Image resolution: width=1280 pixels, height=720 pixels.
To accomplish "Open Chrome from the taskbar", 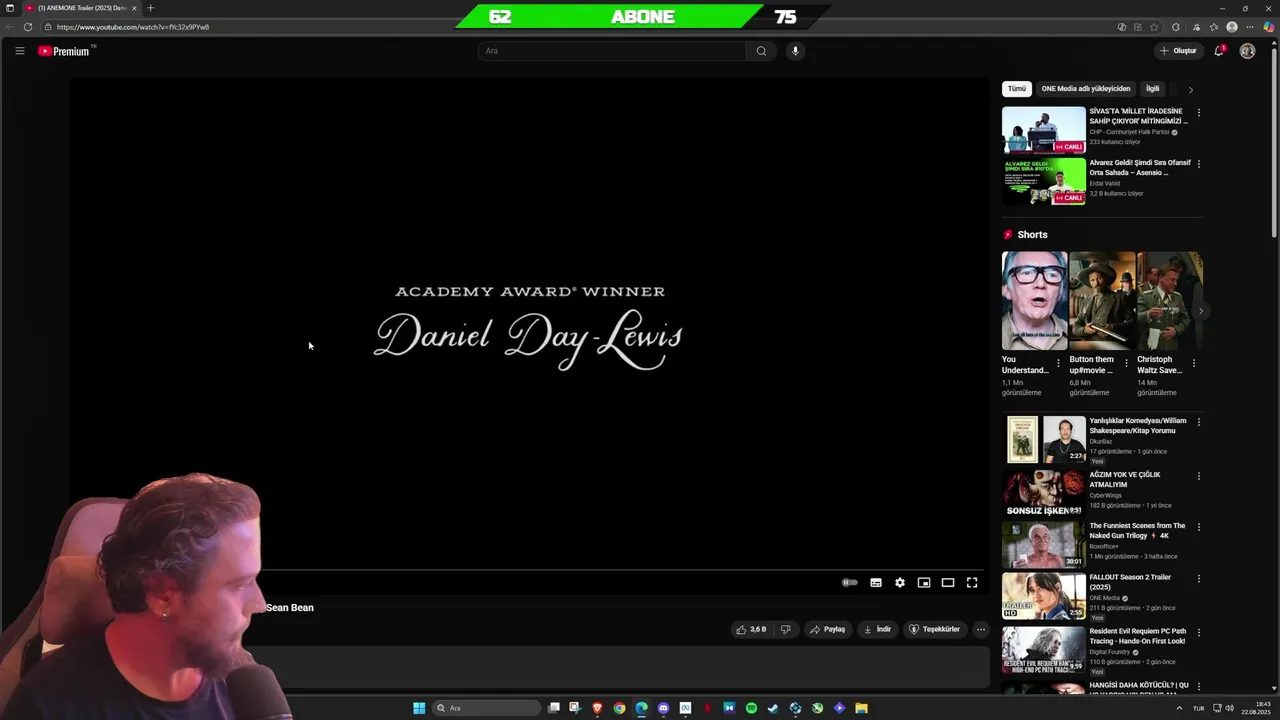I will (619, 708).
